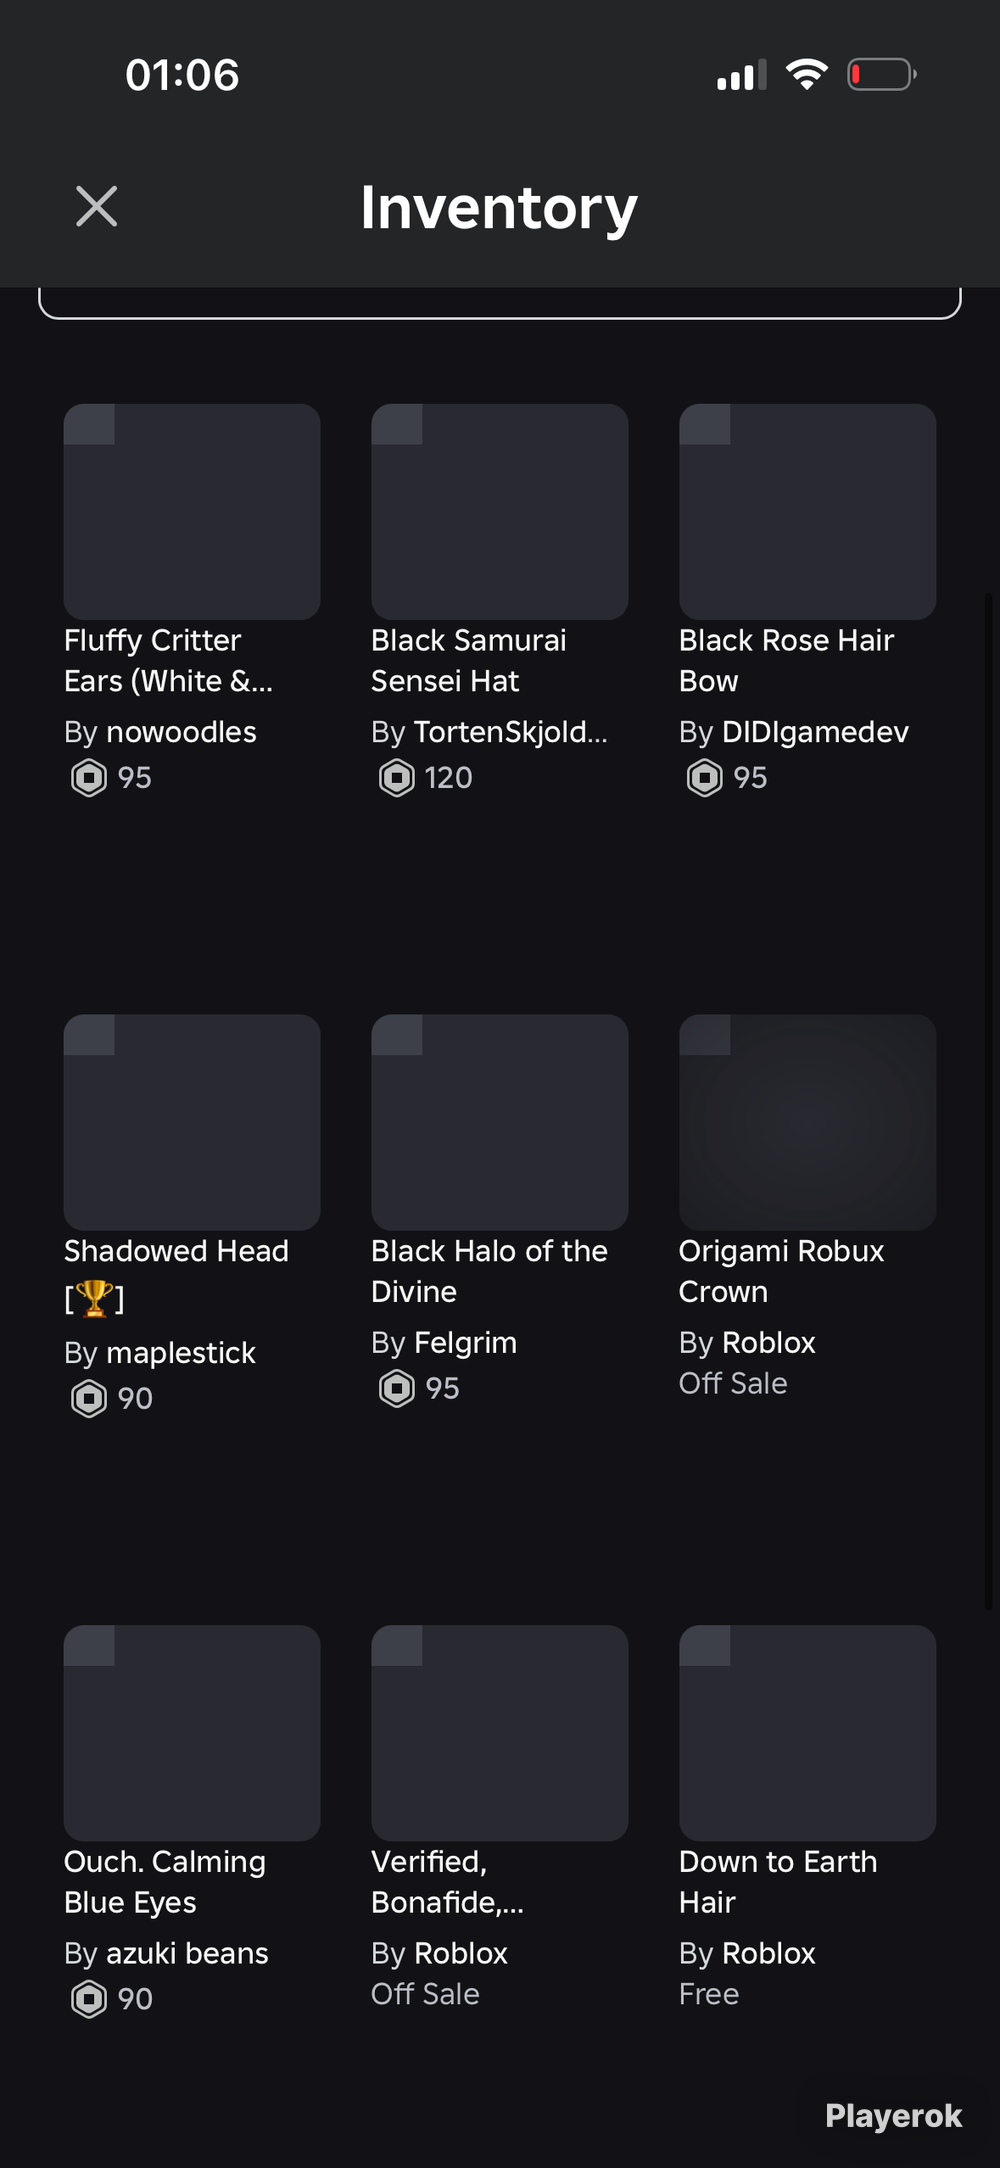Screen dimensions: 1000x2168
Task: Open Origami Robux Crown thumbnail
Action: 808,1122
